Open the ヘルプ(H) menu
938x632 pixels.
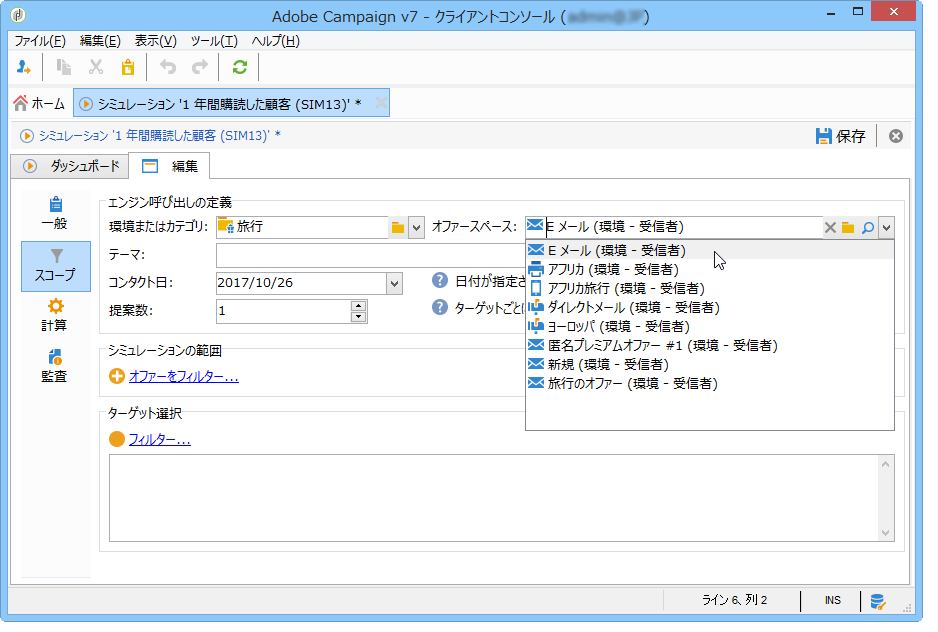[x=276, y=41]
